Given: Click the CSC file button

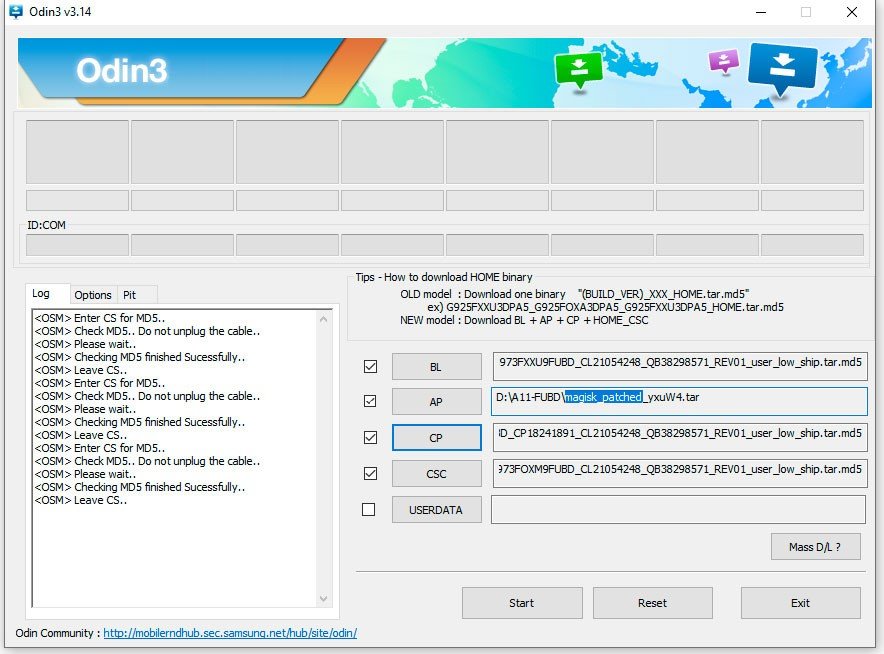Looking at the screenshot, I should 436,474.
